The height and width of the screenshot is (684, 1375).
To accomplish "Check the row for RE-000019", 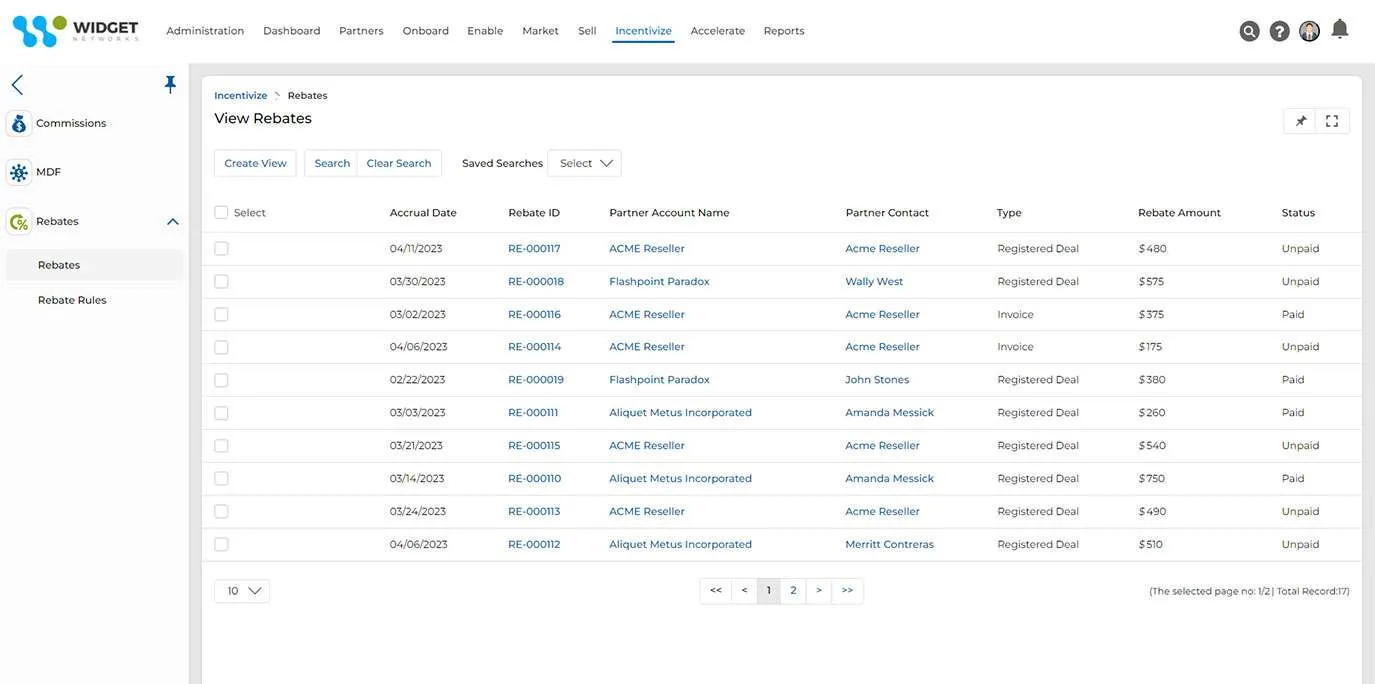I will pyautogui.click(x=221, y=380).
